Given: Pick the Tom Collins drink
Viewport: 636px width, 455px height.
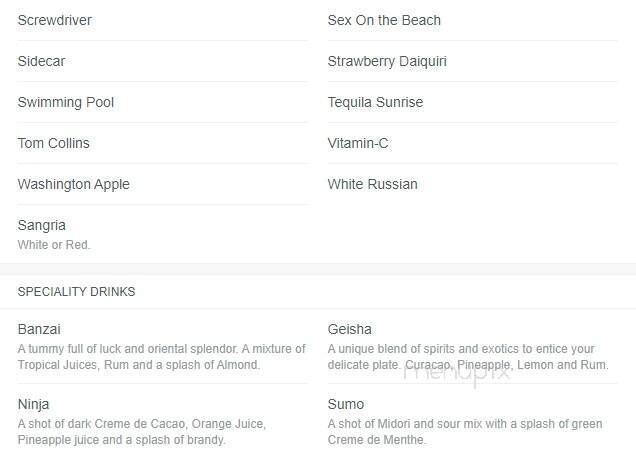Looking at the screenshot, I should coord(54,143).
